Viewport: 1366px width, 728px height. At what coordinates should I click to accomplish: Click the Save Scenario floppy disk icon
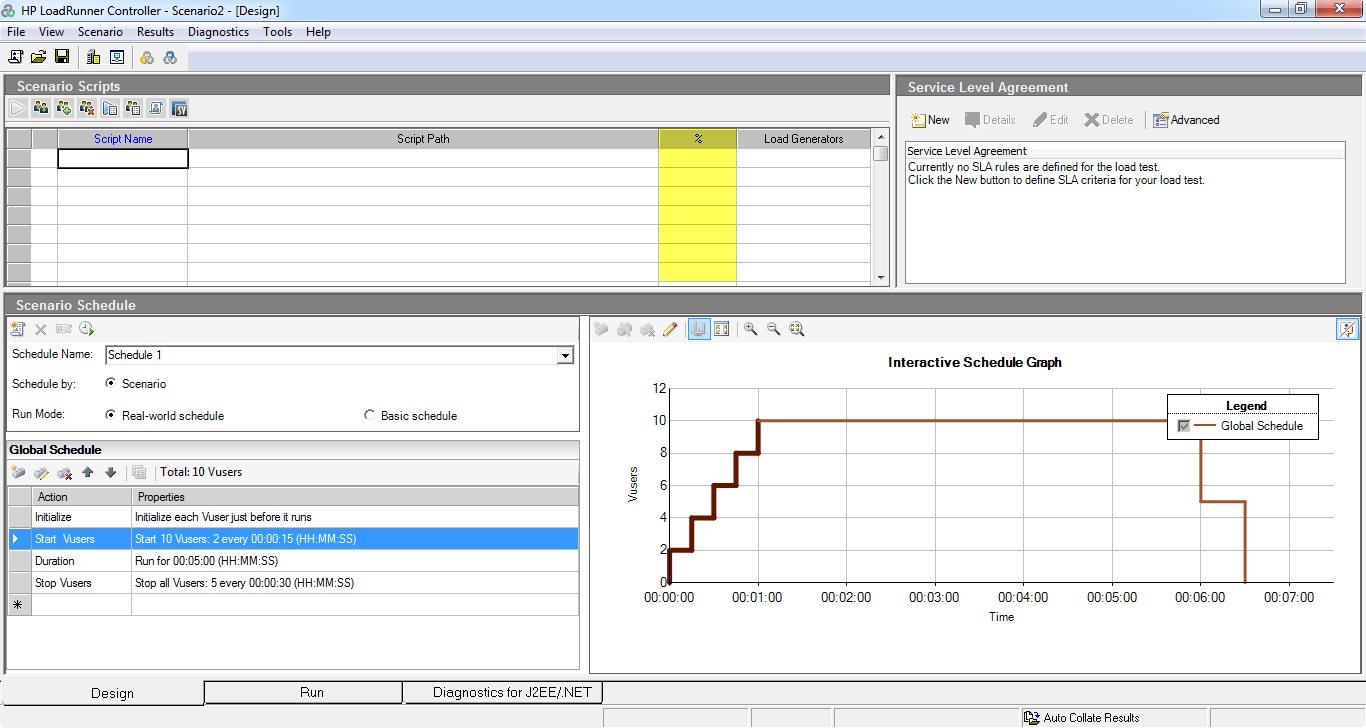(x=62, y=57)
